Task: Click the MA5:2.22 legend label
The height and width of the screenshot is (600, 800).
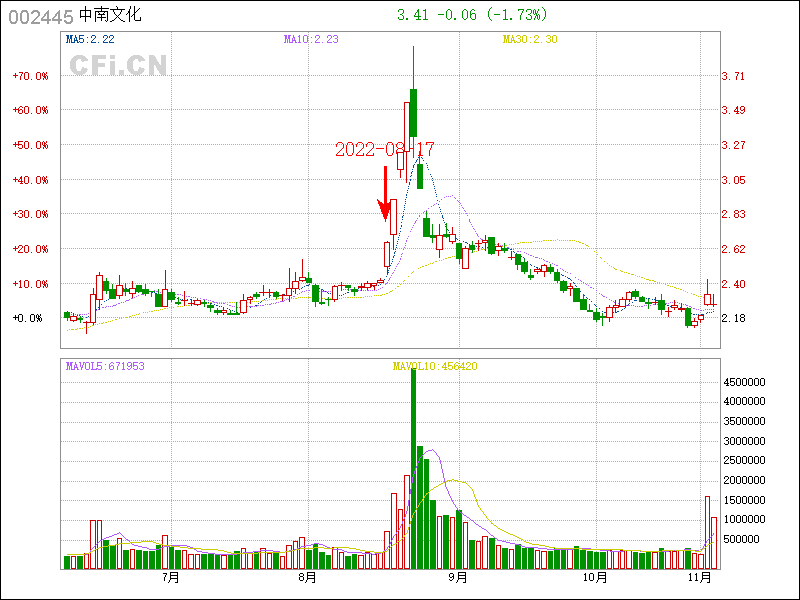Action: (90, 39)
